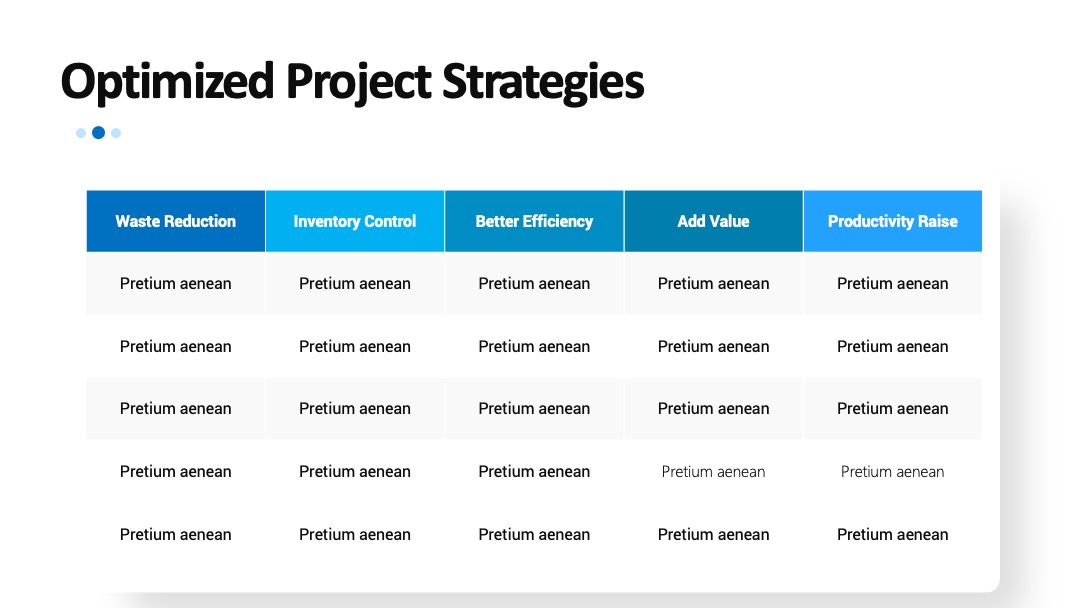Click the left light blue dot
The width and height of the screenshot is (1080, 608).
point(81,133)
